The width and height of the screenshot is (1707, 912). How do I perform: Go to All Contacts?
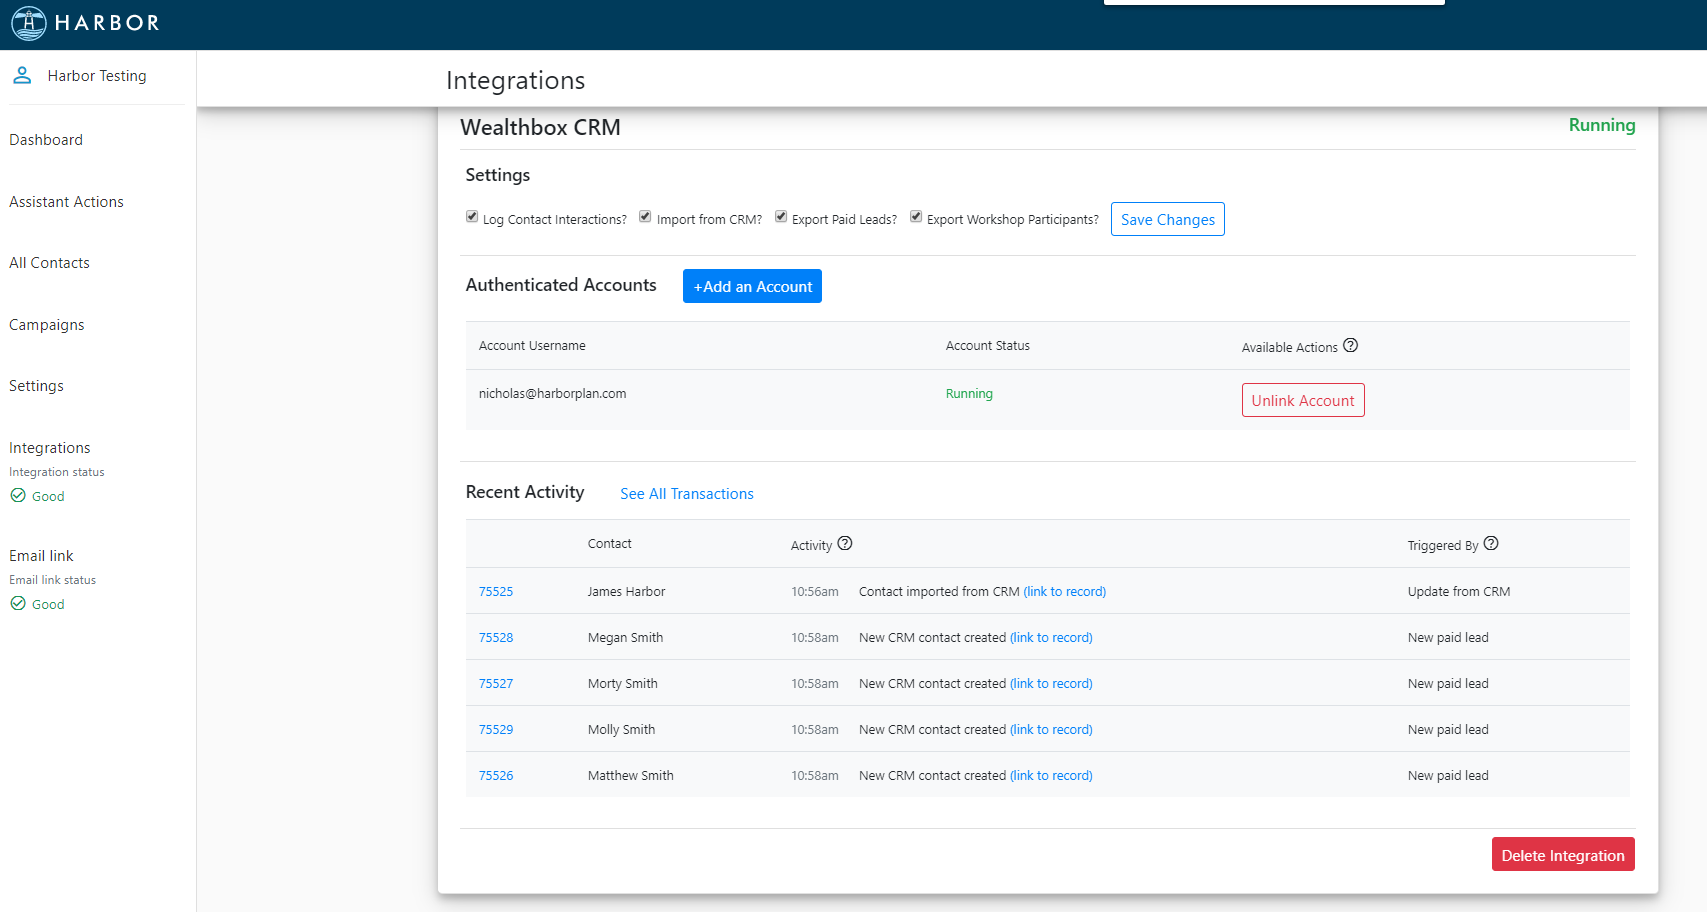[x=49, y=263]
